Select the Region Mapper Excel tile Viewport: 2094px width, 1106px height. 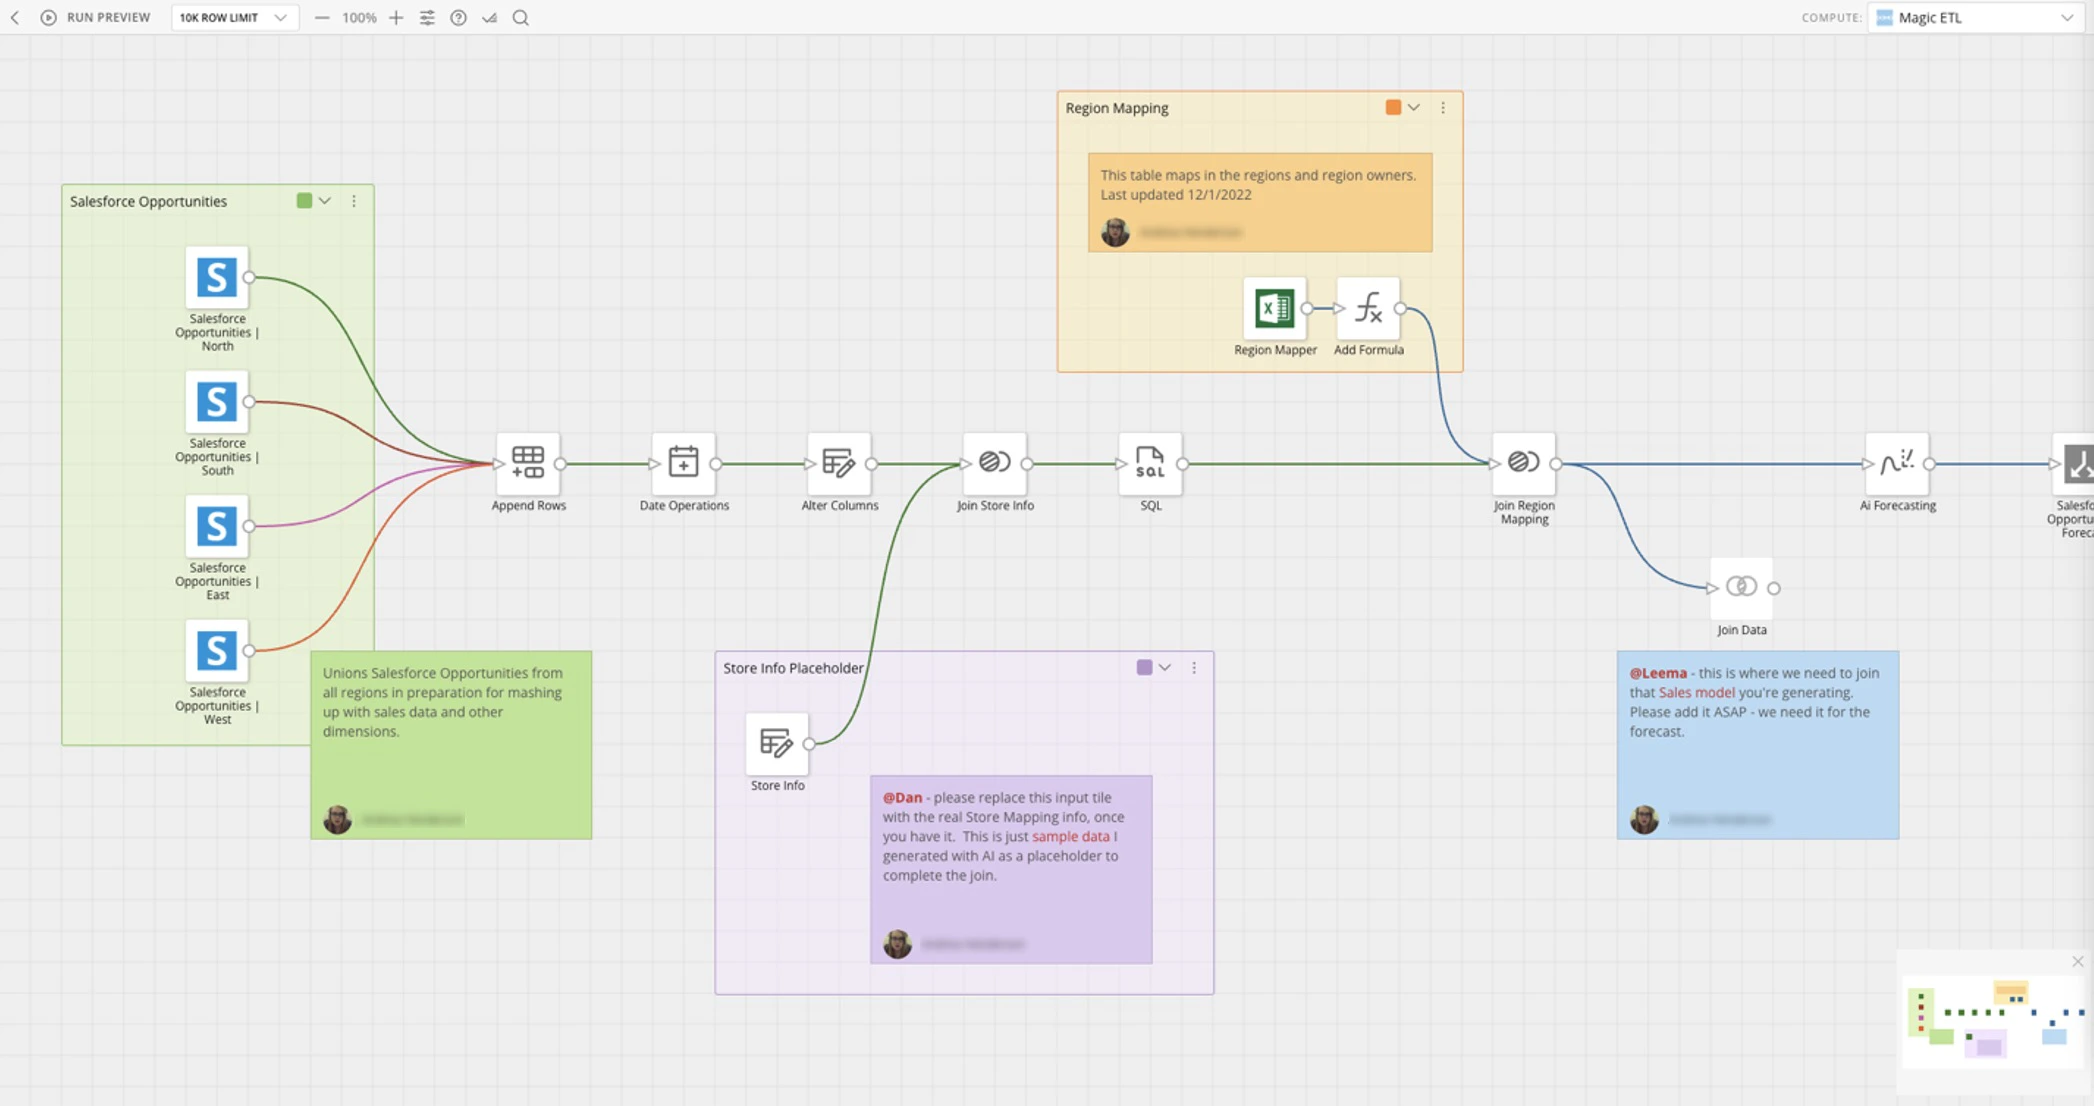[x=1275, y=308]
